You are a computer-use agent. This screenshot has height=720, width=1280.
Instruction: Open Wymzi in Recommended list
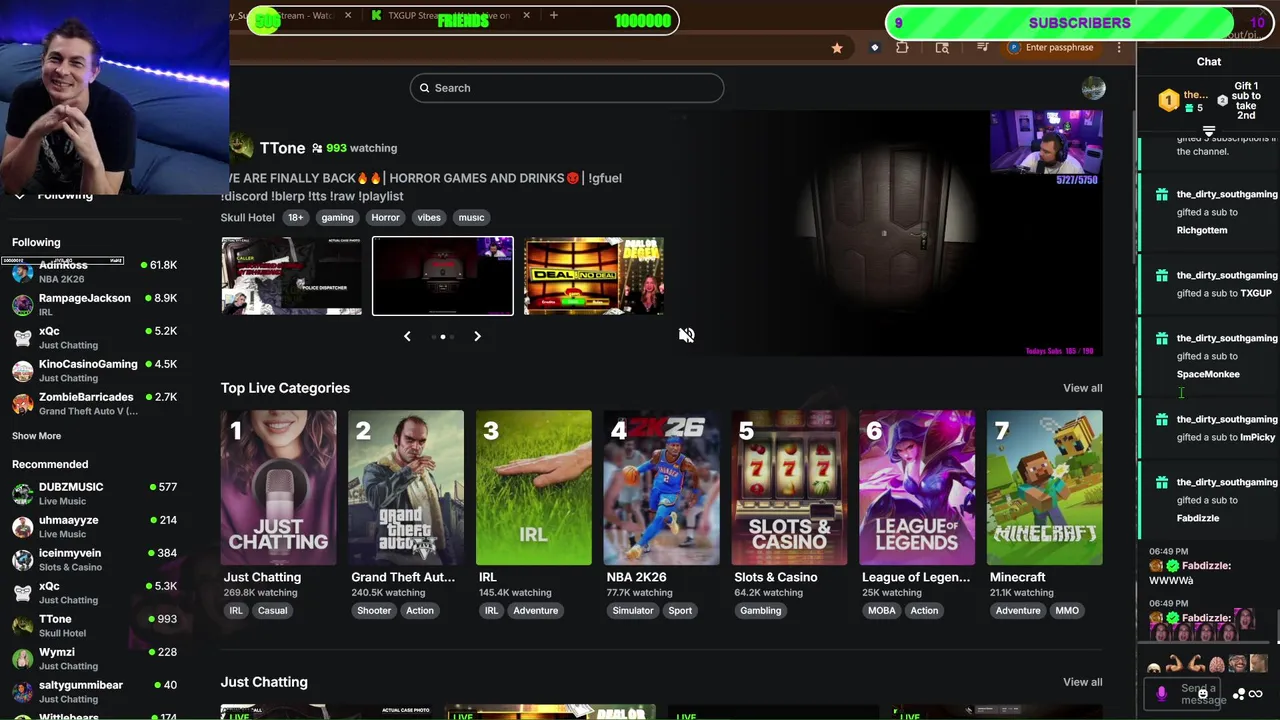coord(95,658)
